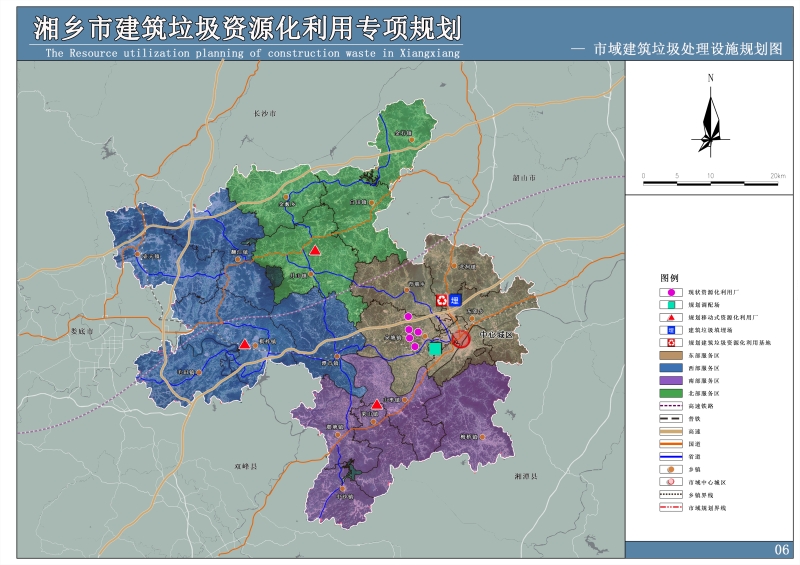The width and height of the screenshot is (800, 565).
Task: Click the map scale bar
Action: click(x=710, y=184)
